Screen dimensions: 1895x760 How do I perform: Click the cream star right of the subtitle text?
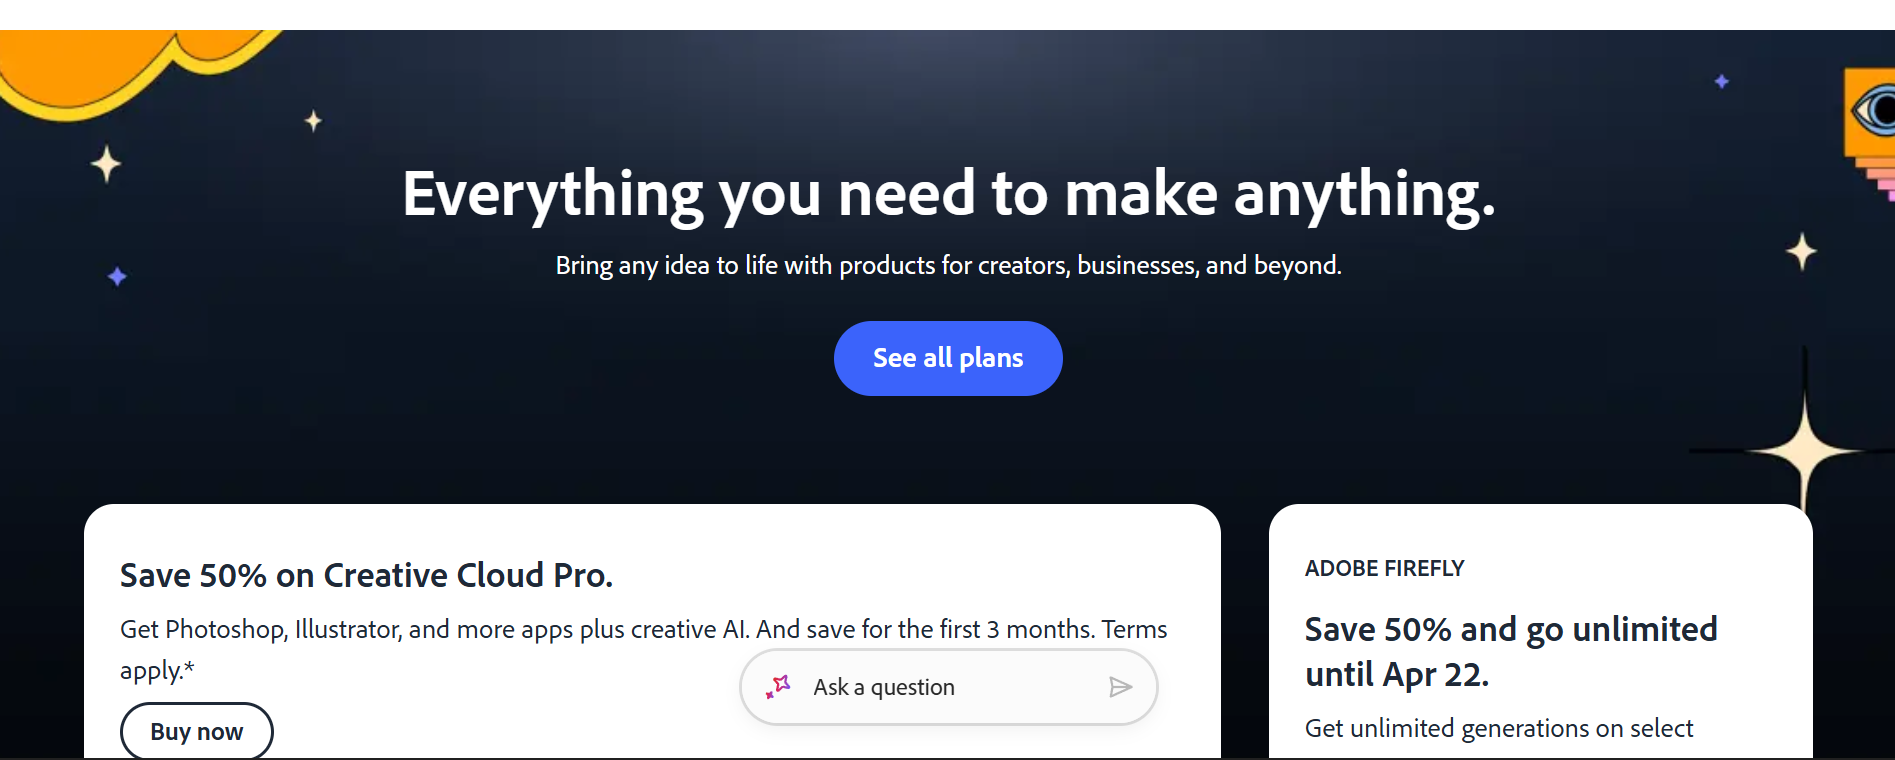click(x=1801, y=252)
